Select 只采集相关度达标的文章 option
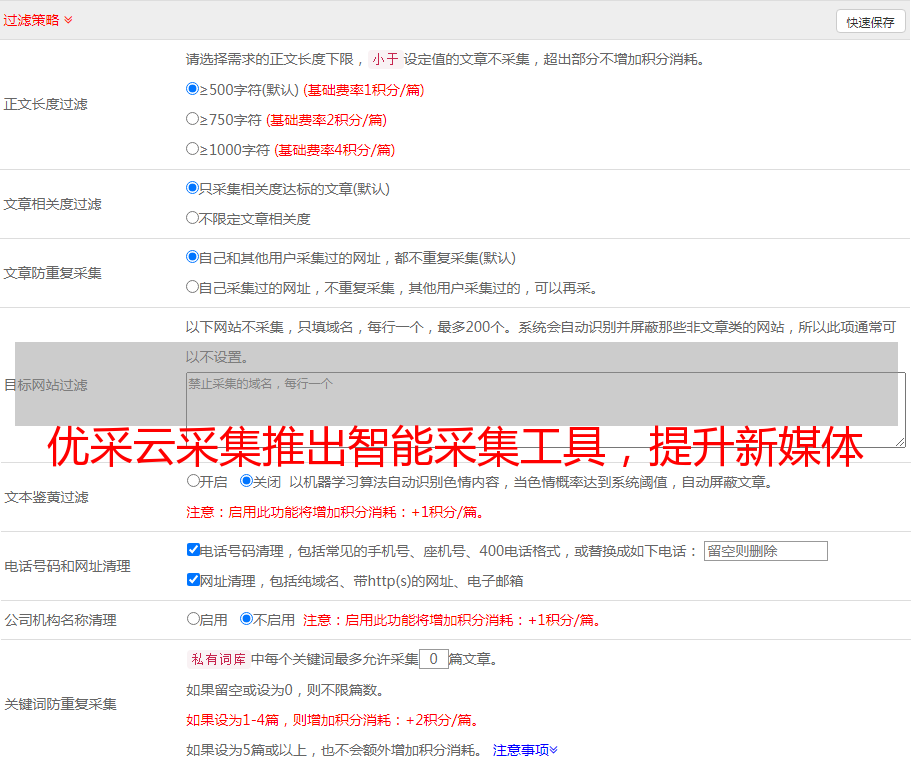The height and width of the screenshot is (768, 912). pyautogui.click(x=193, y=188)
